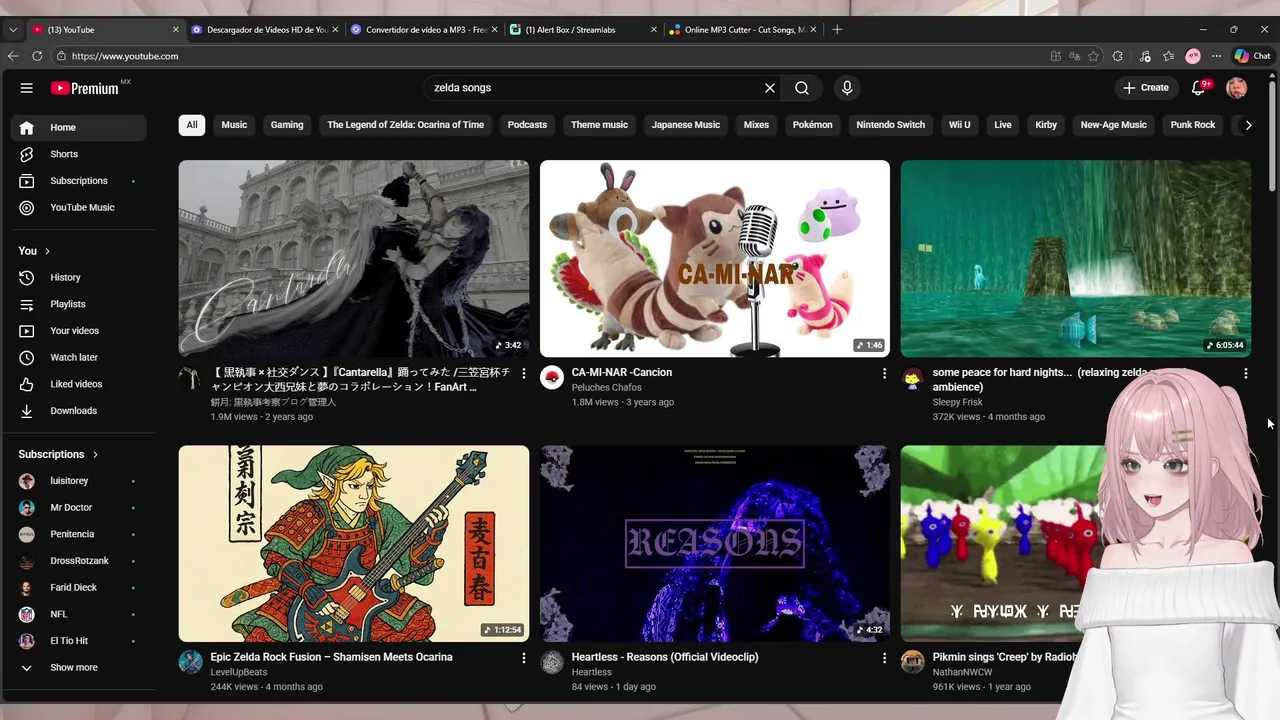Expand the You section chevron
The height and width of the screenshot is (720, 1280).
pyautogui.click(x=47, y=251)
